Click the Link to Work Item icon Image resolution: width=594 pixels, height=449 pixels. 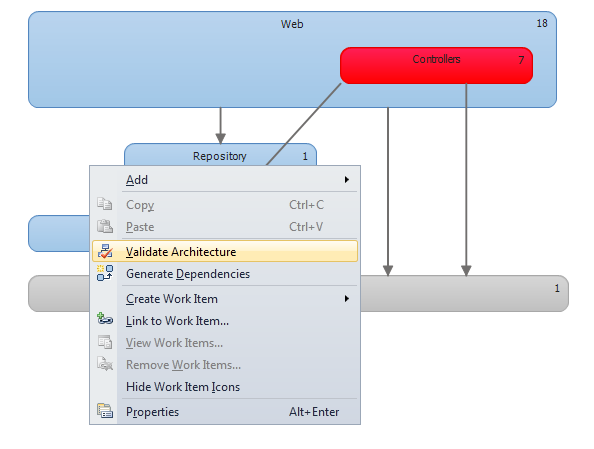point(105,319)
